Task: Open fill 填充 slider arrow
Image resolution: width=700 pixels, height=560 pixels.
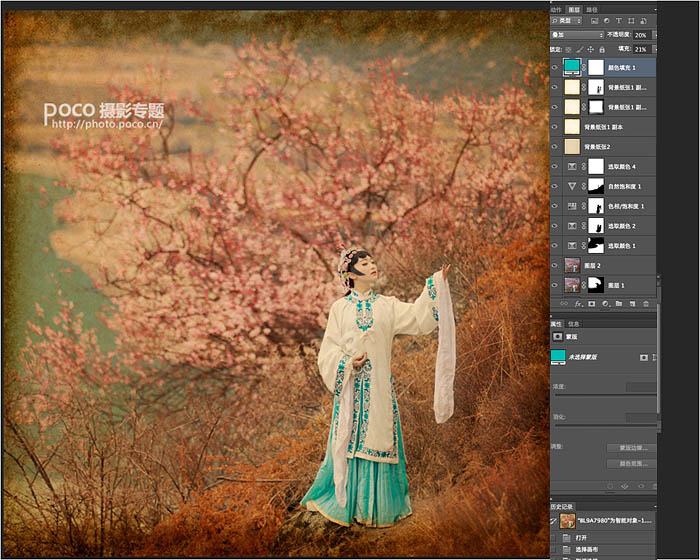Action: click(x=655, y=50)
